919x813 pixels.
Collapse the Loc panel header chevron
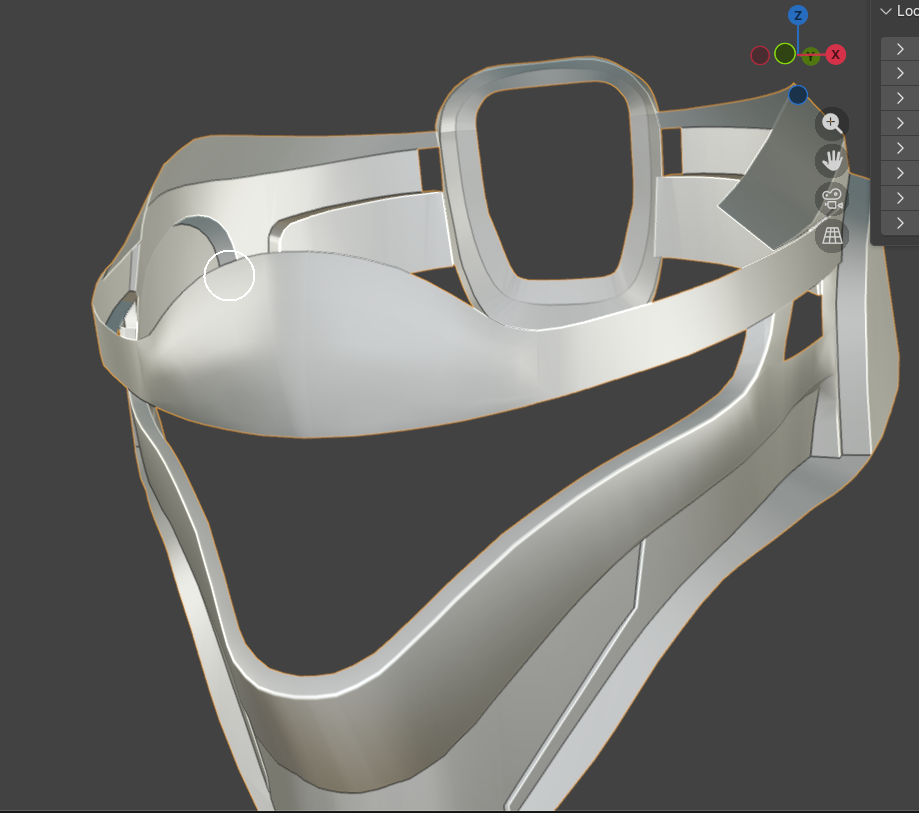[886, 11]
